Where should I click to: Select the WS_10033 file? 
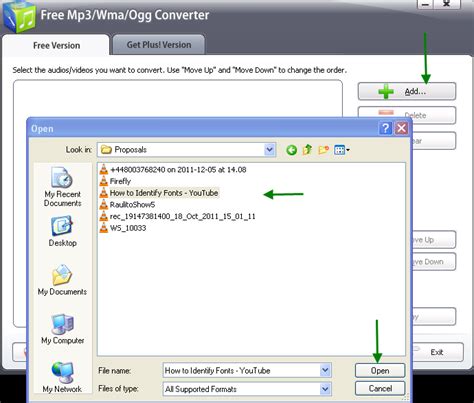coord(123,228)
